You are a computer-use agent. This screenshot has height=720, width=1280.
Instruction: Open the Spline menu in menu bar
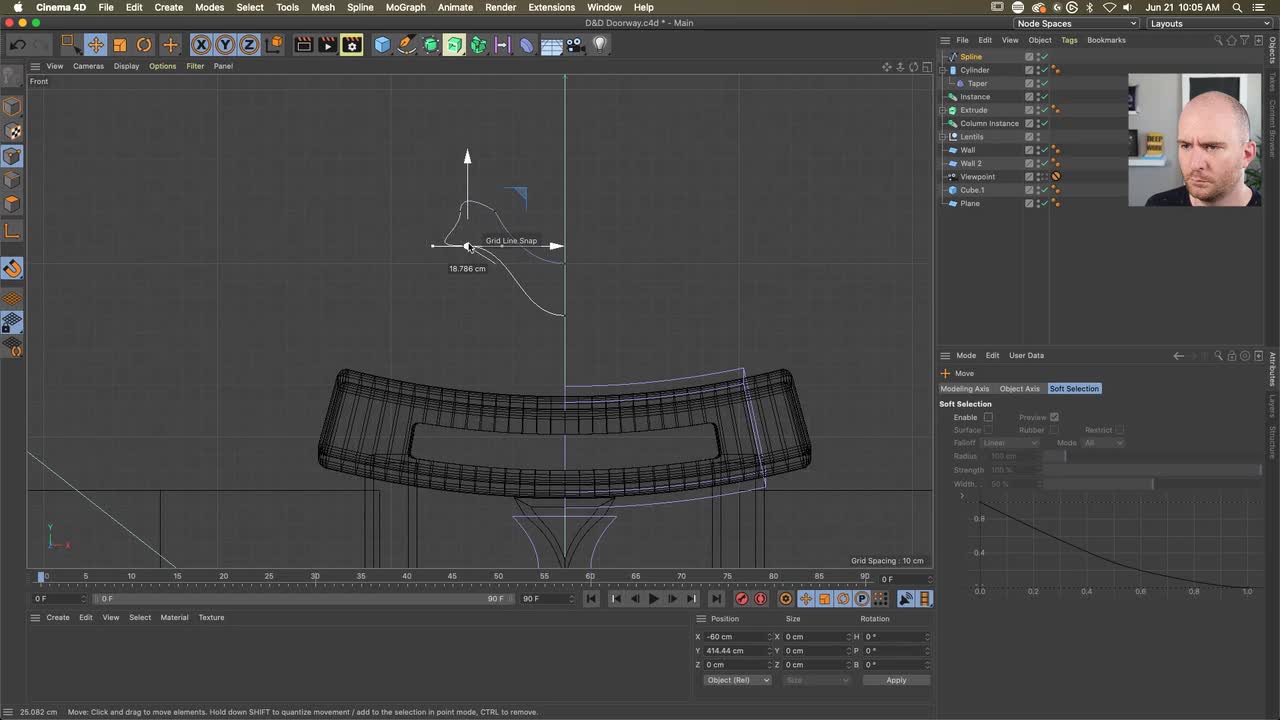pyautogui.click(x=360, y=7)
